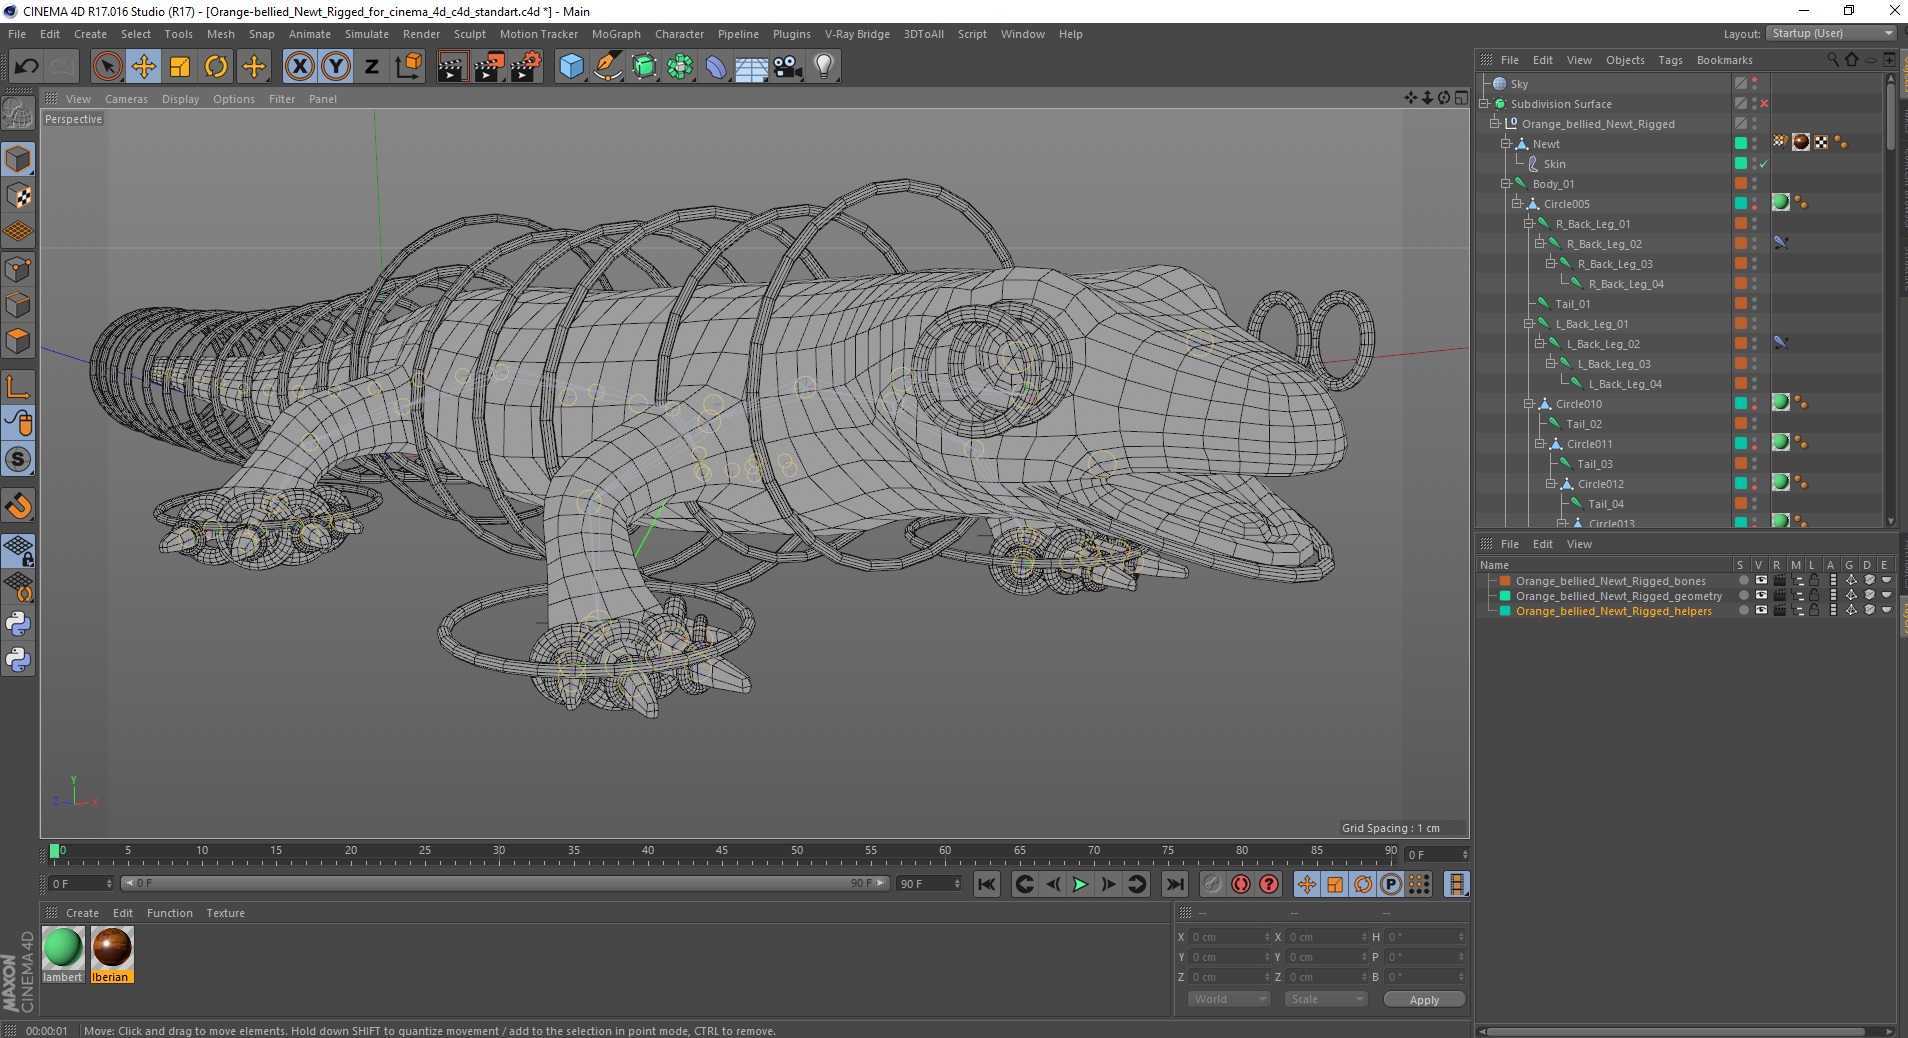Switch to Model mode
This screenshot has width=1908, height=1038.
(18, 160)
